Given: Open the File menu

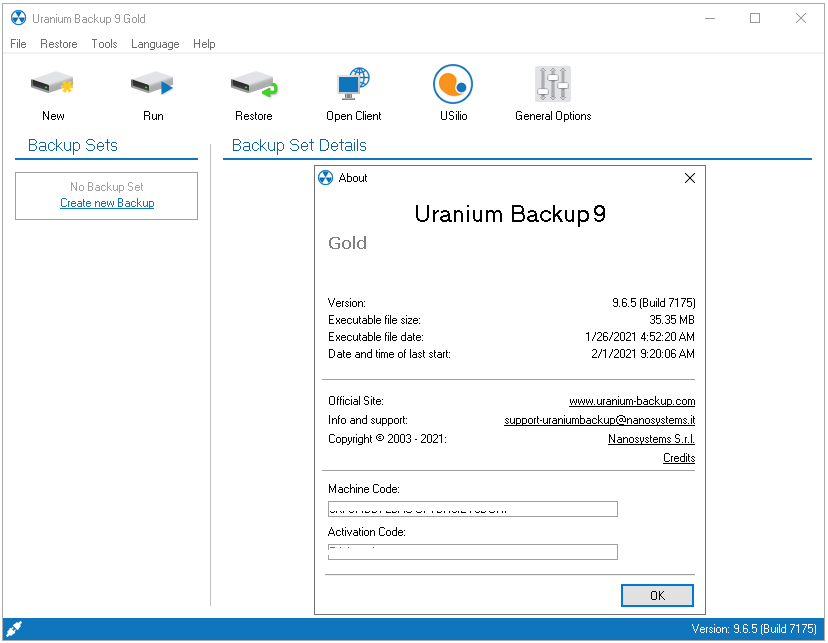Looking at the screenshot, I should (18, 44).
